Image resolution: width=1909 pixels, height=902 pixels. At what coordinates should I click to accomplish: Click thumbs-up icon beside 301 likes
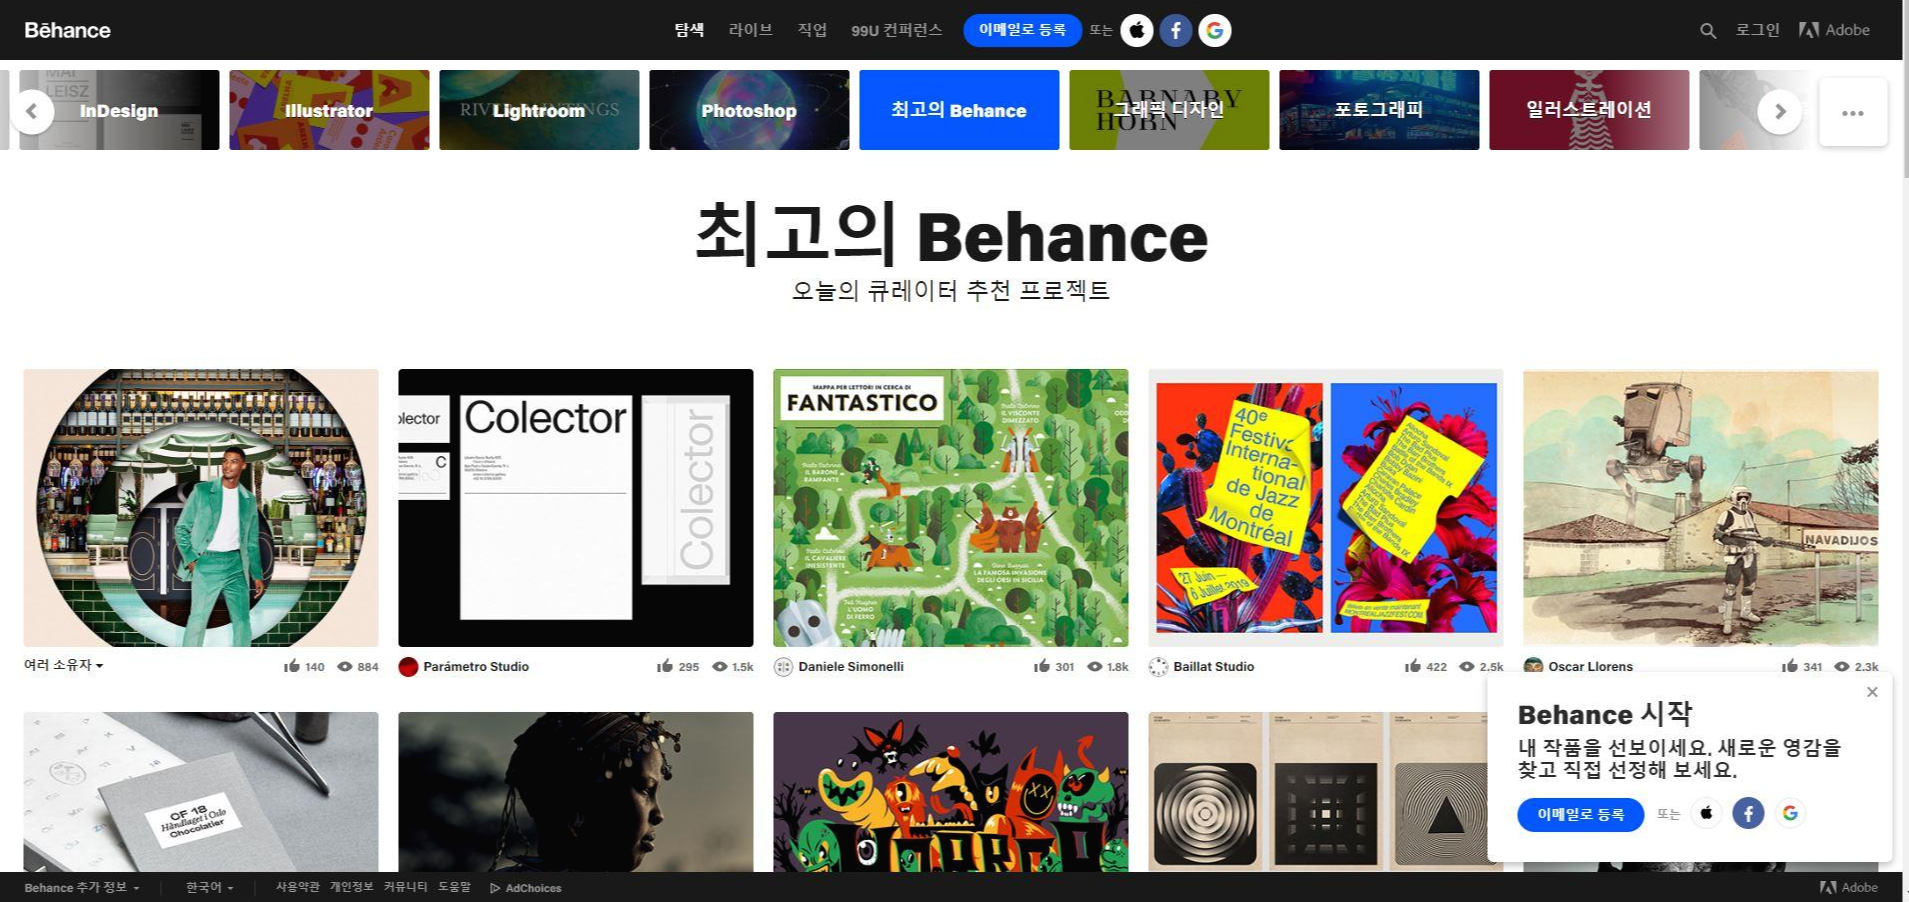click(1042, 666)
